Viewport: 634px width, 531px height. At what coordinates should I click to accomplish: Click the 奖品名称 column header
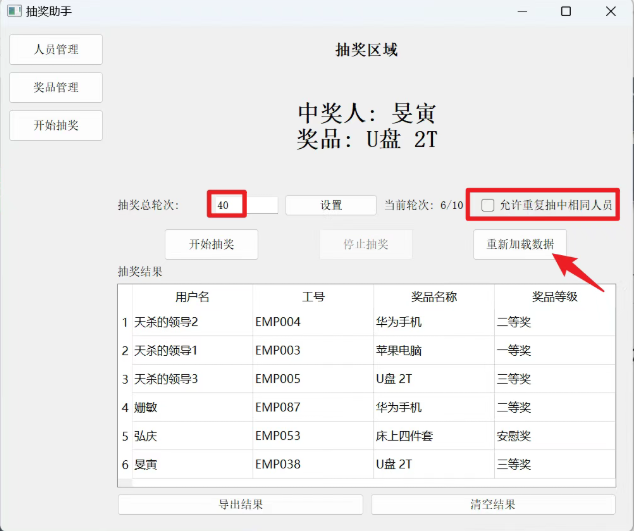tap(434, 297)
